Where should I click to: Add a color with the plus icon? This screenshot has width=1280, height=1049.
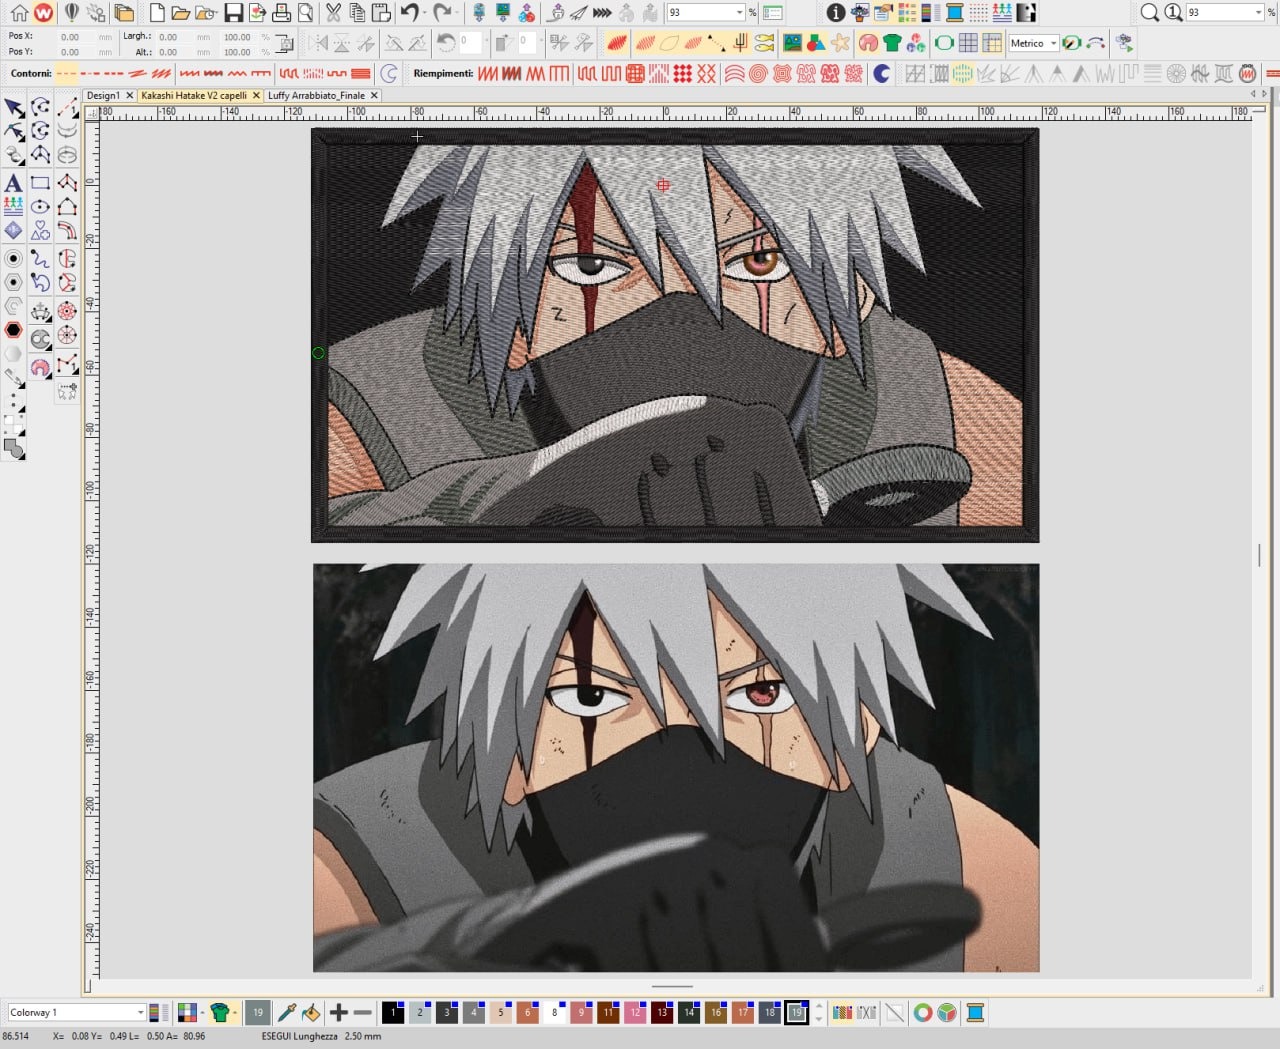(338, 1013)
